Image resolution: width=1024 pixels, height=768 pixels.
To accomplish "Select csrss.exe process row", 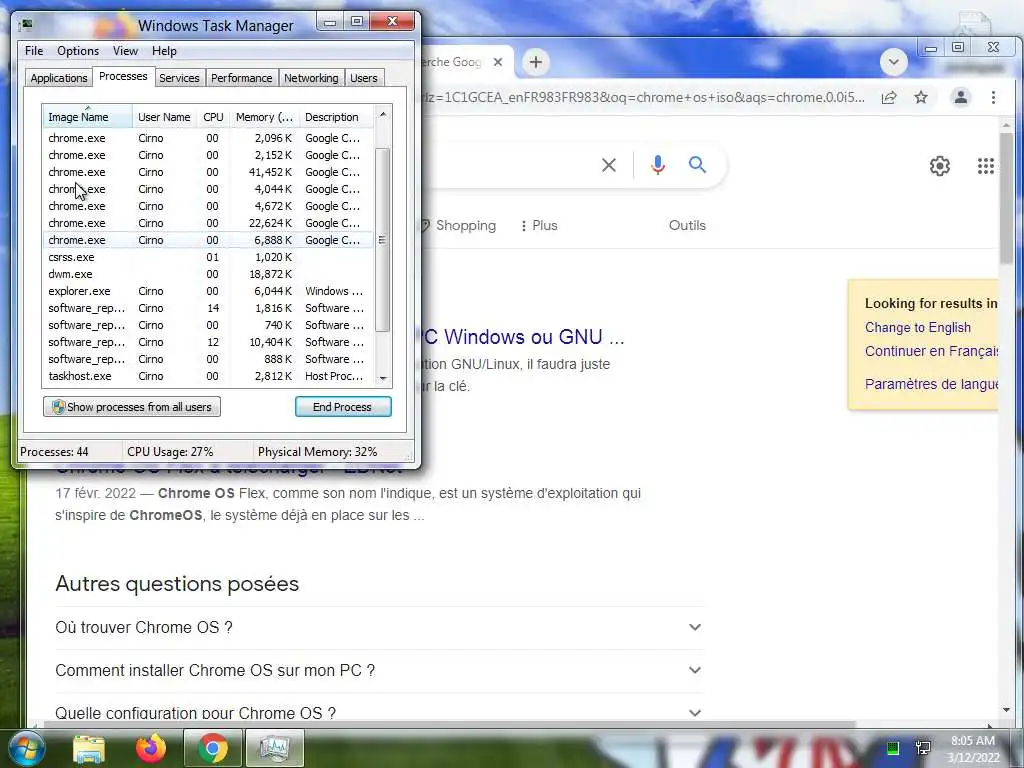I will (208, 257).
